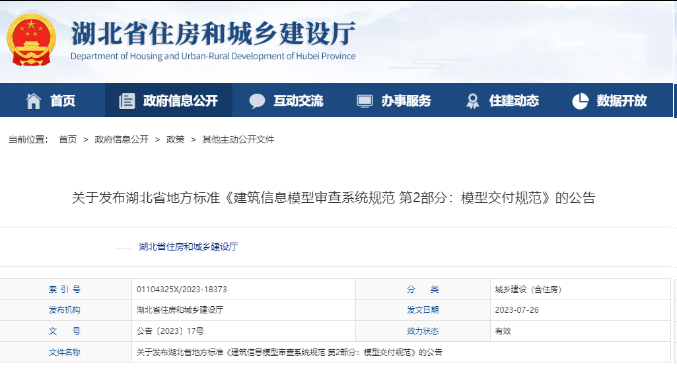Click the 发布机构 label cell
This screenshot has width=677, height=382.
(65, 310)
